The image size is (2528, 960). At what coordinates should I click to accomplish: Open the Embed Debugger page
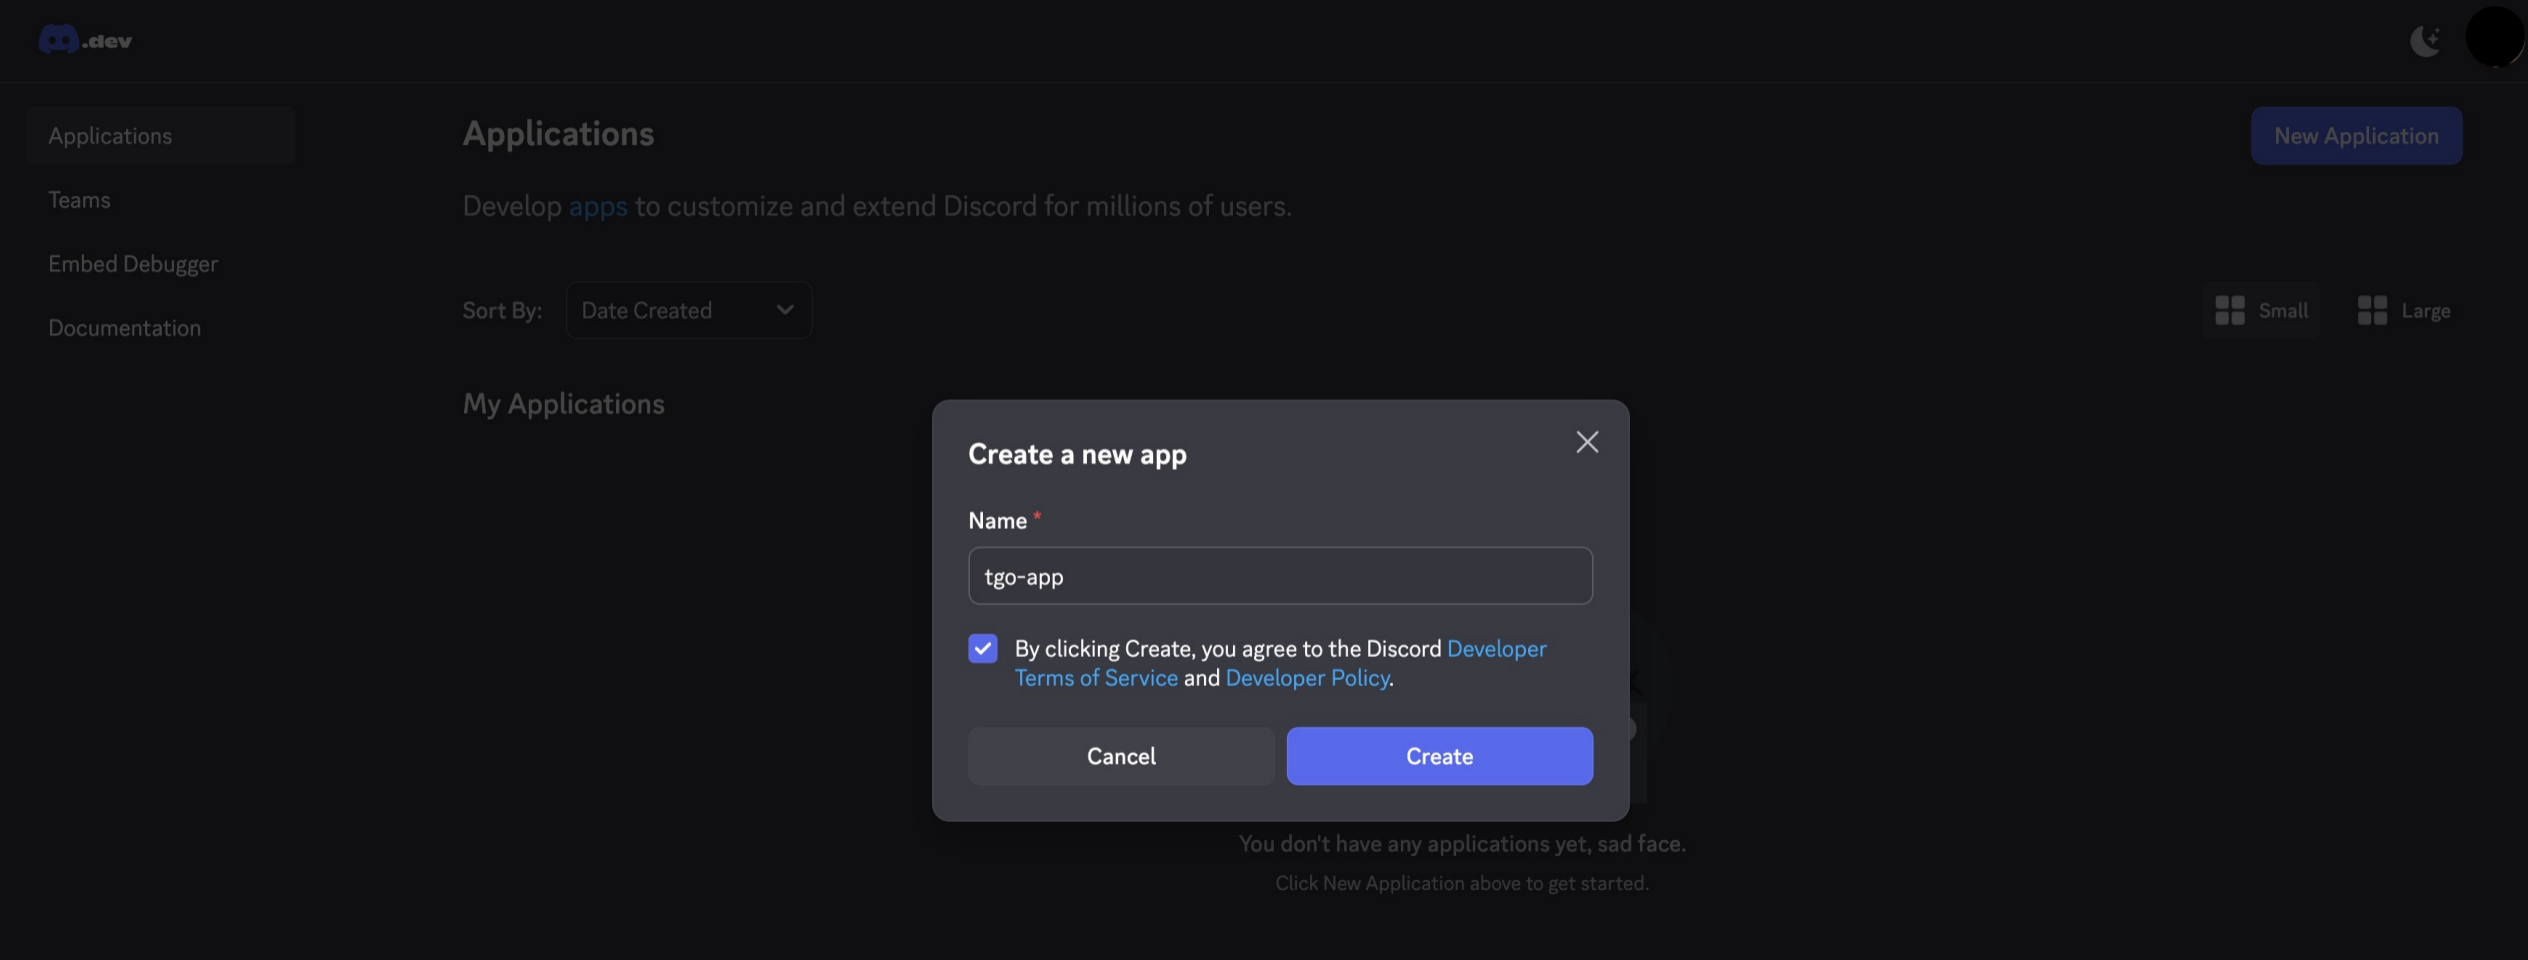132,264
